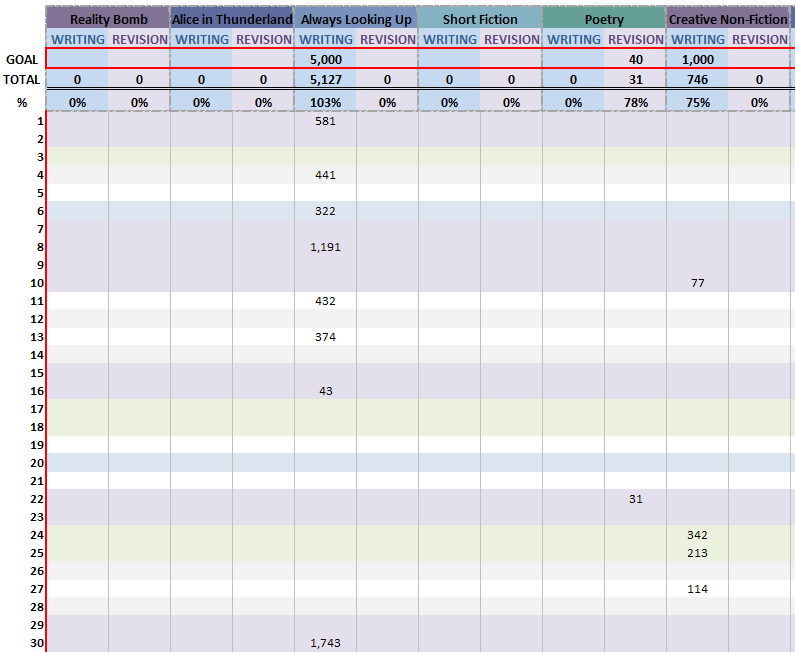Select the cell containing 1,743
795x653 pixels.
326,643
